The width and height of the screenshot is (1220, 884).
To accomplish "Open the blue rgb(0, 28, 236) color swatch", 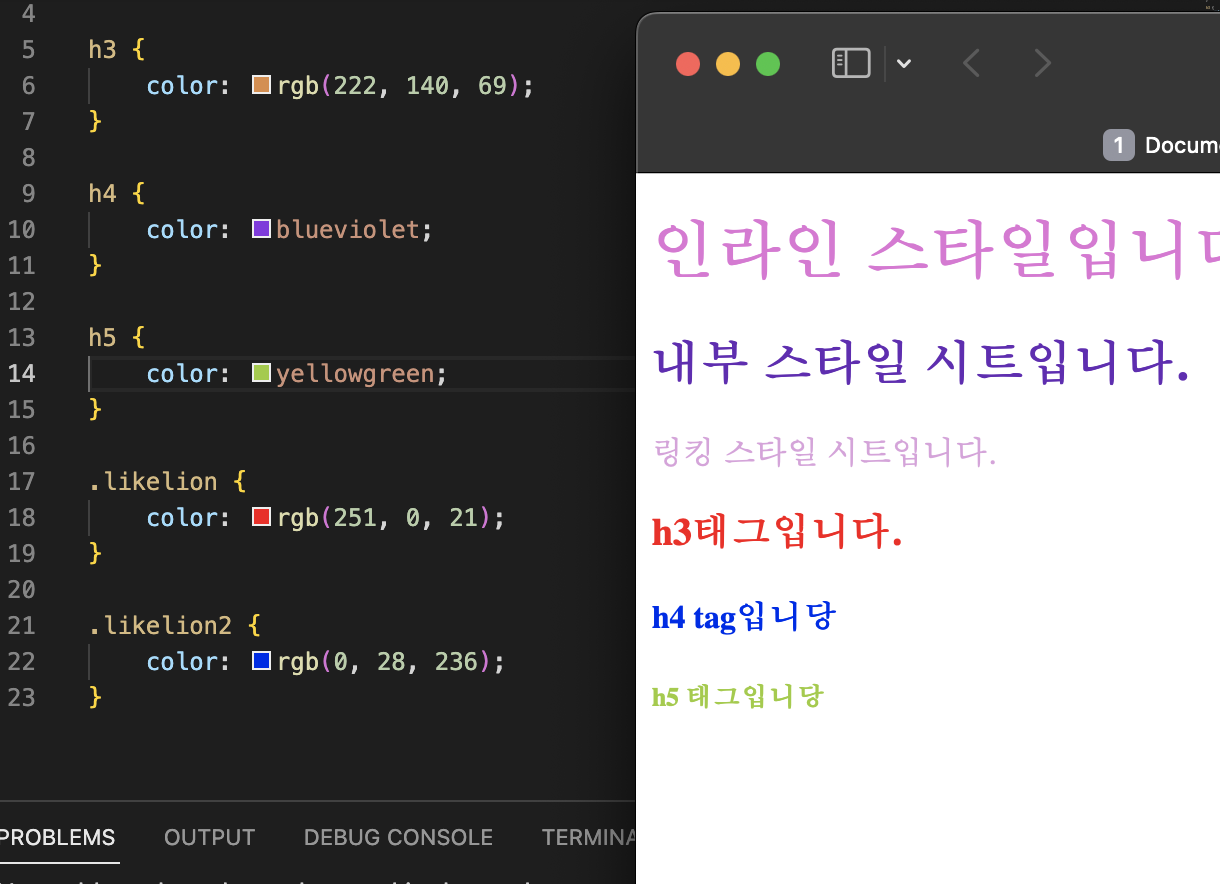I will point(262,662).
